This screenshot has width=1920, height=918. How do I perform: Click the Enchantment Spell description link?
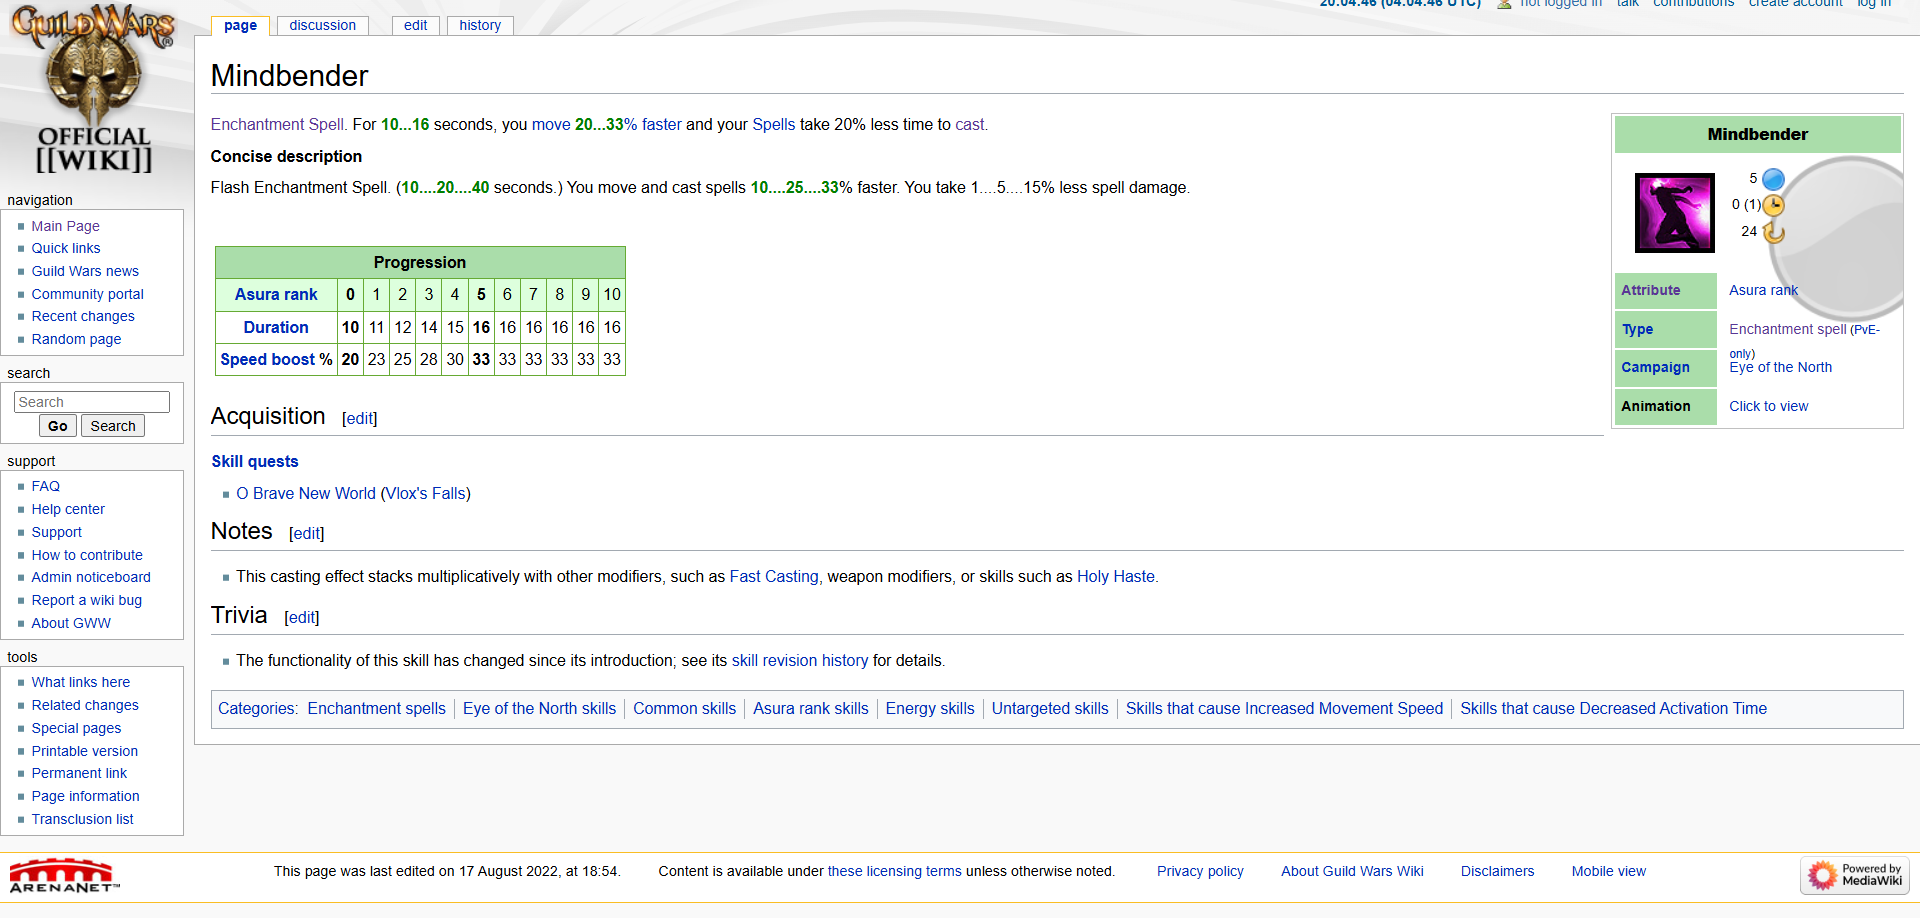pyautogui.click(x=277, y=124)
